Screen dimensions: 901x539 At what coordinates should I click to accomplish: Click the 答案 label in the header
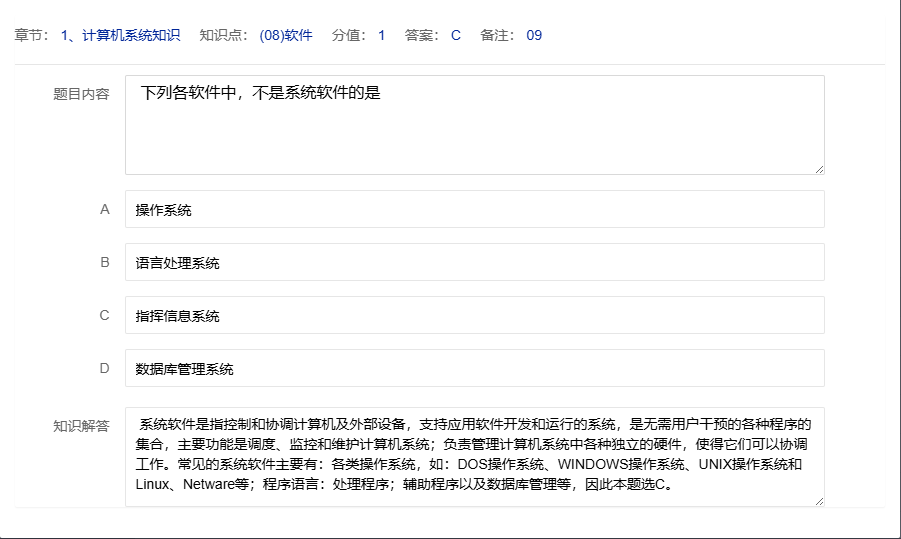(422, 36)
